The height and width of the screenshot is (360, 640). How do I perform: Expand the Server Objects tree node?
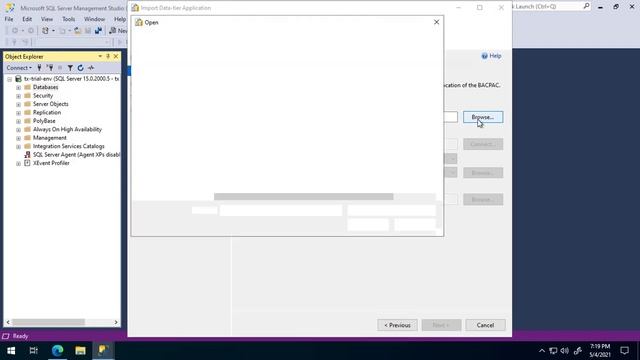(x=18, y=104)
